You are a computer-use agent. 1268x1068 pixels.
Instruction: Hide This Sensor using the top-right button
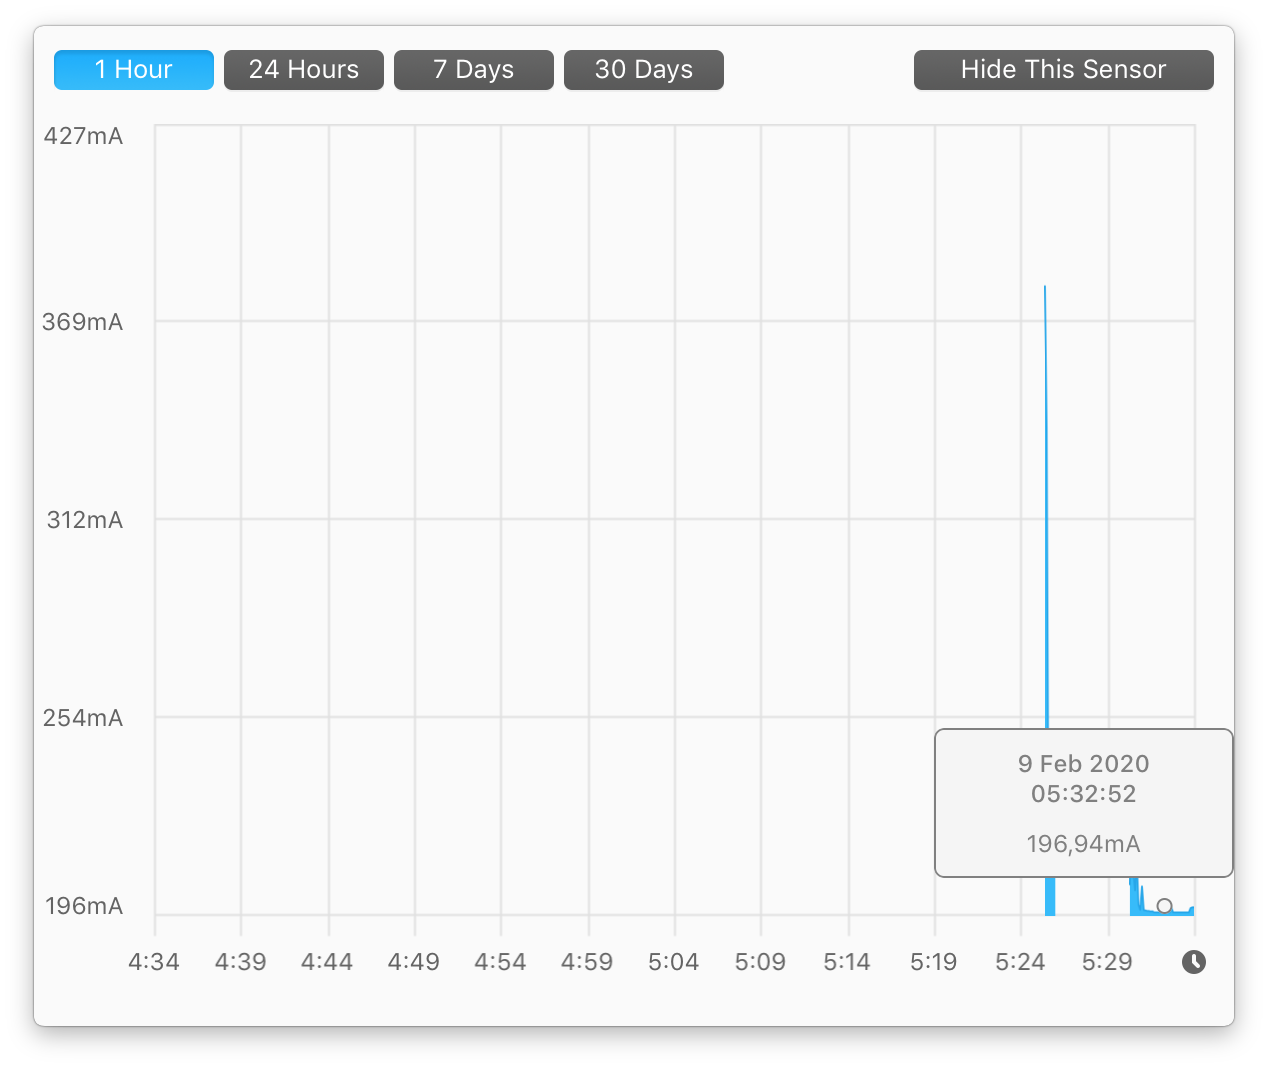click(x=1062, y=69)
